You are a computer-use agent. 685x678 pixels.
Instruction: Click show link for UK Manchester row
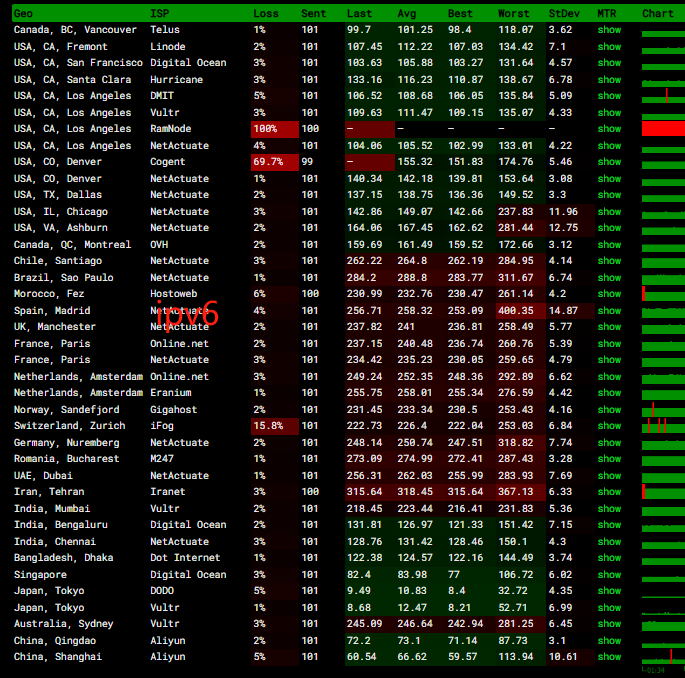[x=609, y=327]
